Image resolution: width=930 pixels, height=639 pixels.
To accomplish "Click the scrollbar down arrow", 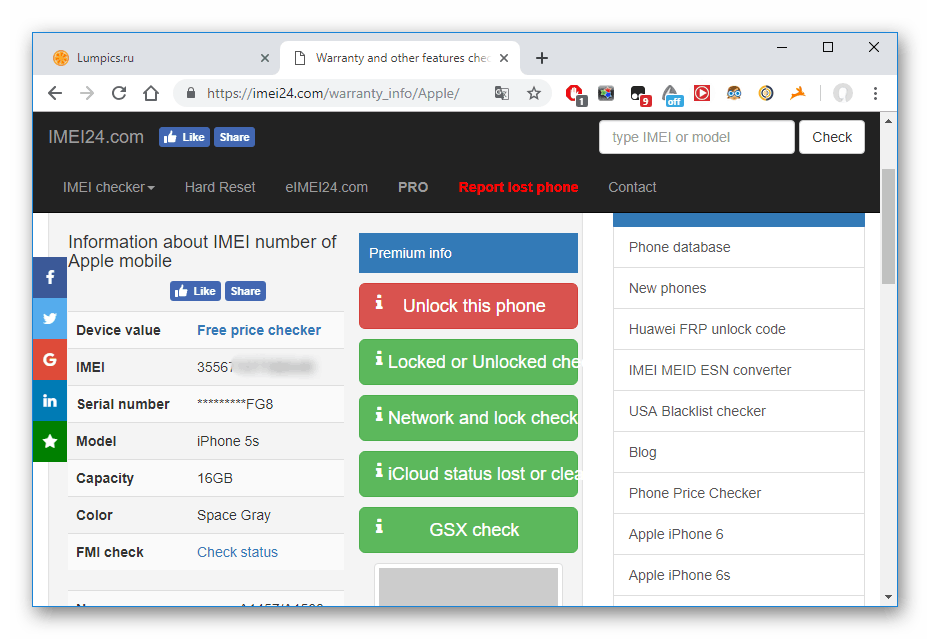I will (x=888, y=597).
